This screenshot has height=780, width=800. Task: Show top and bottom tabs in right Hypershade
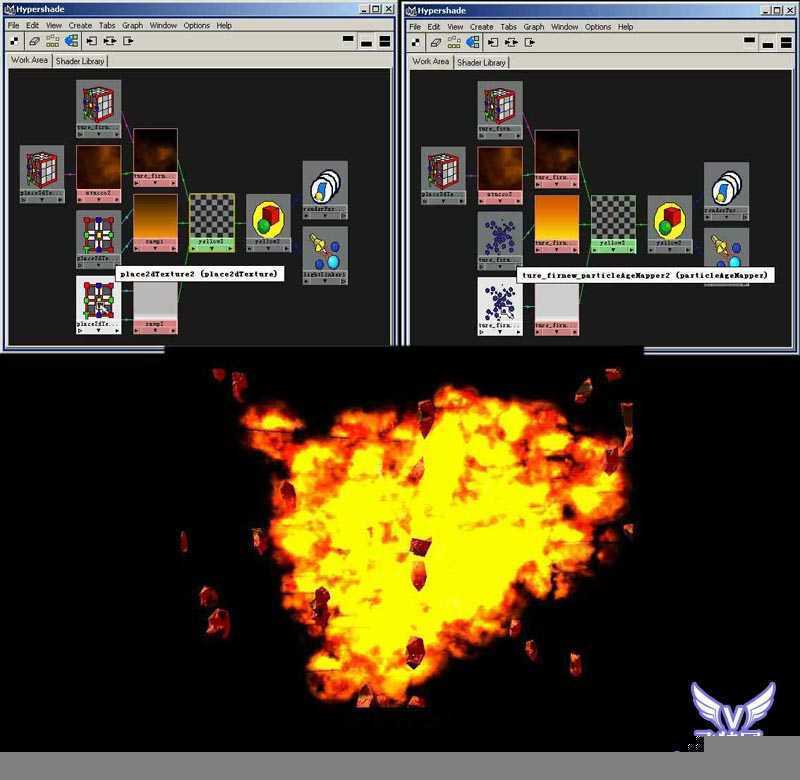tap(786, 43)
